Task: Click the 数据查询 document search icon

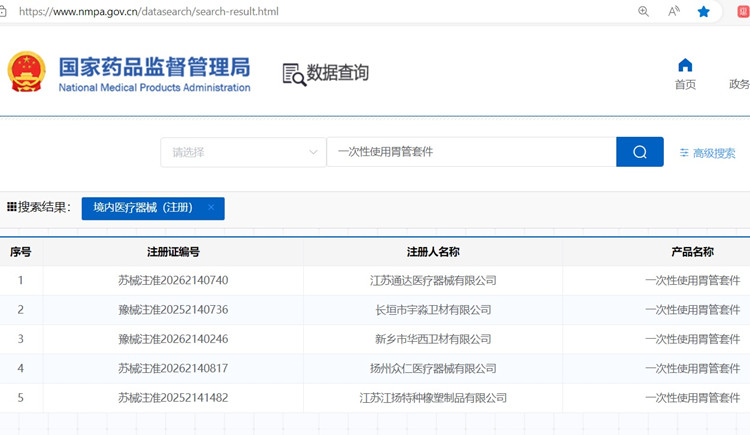Action: (294, 75)
